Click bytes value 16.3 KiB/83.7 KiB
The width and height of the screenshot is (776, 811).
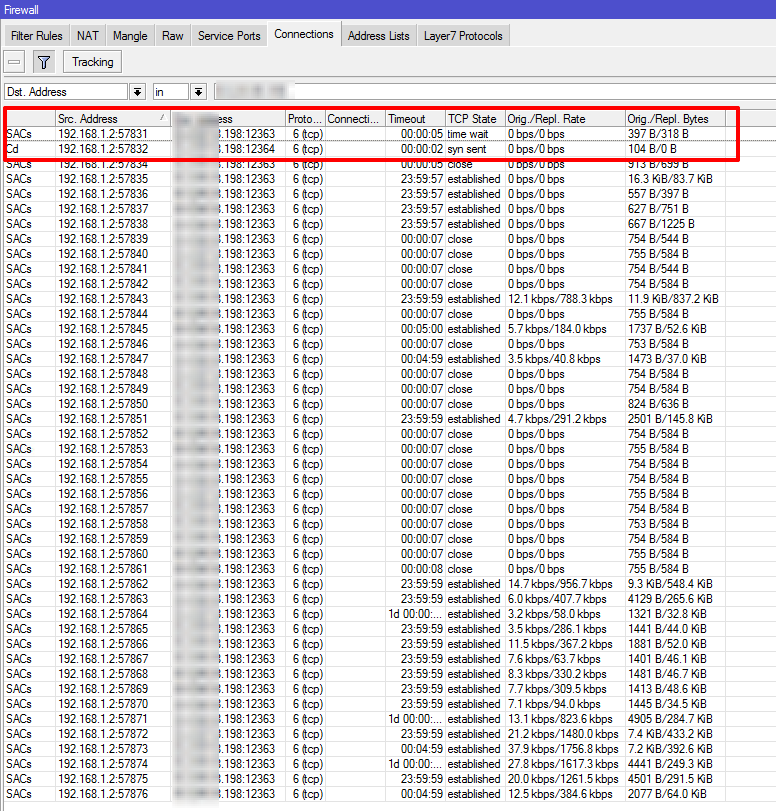[670, 179]
